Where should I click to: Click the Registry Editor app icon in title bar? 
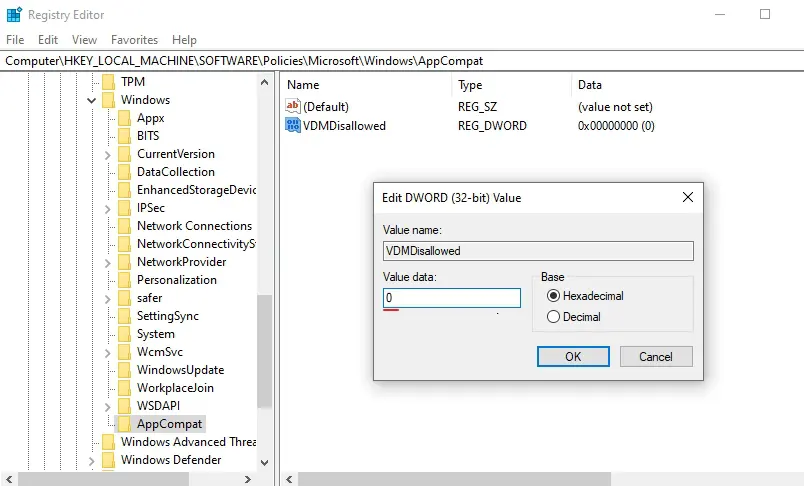[14, 15]
